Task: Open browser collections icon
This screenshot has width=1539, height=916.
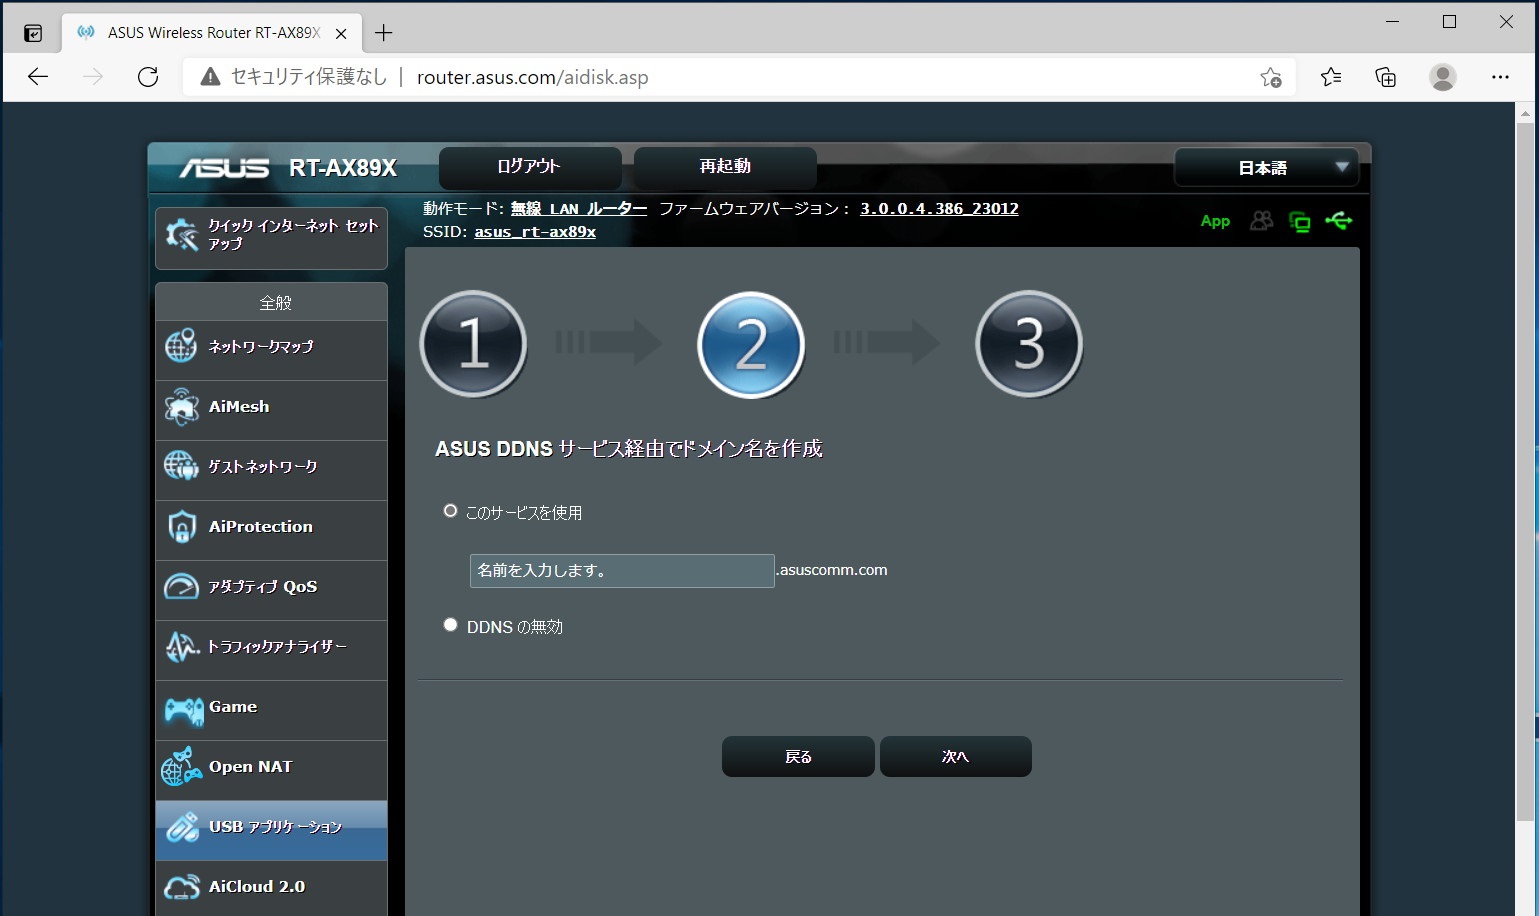Action: click(1386, 77)
